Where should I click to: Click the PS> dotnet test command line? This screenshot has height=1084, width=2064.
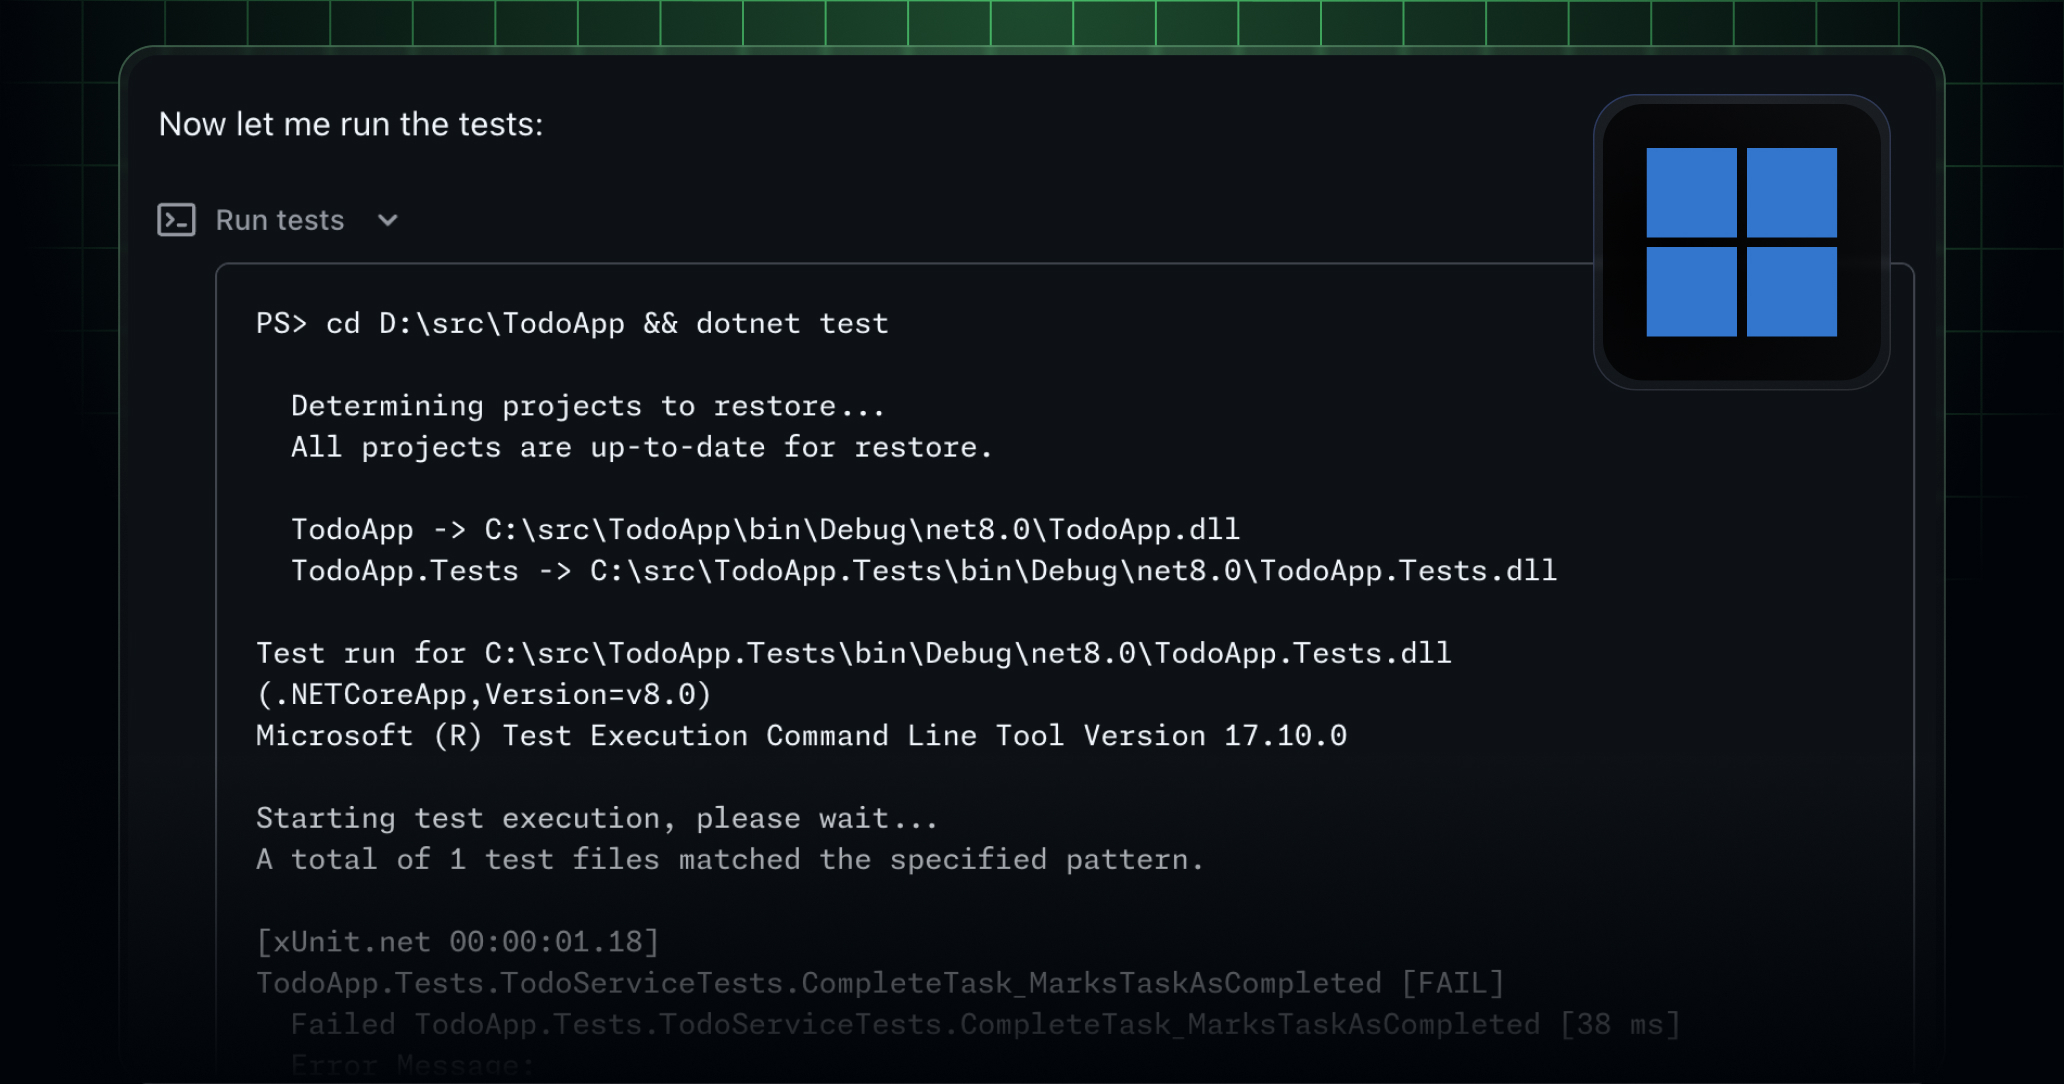572,324
